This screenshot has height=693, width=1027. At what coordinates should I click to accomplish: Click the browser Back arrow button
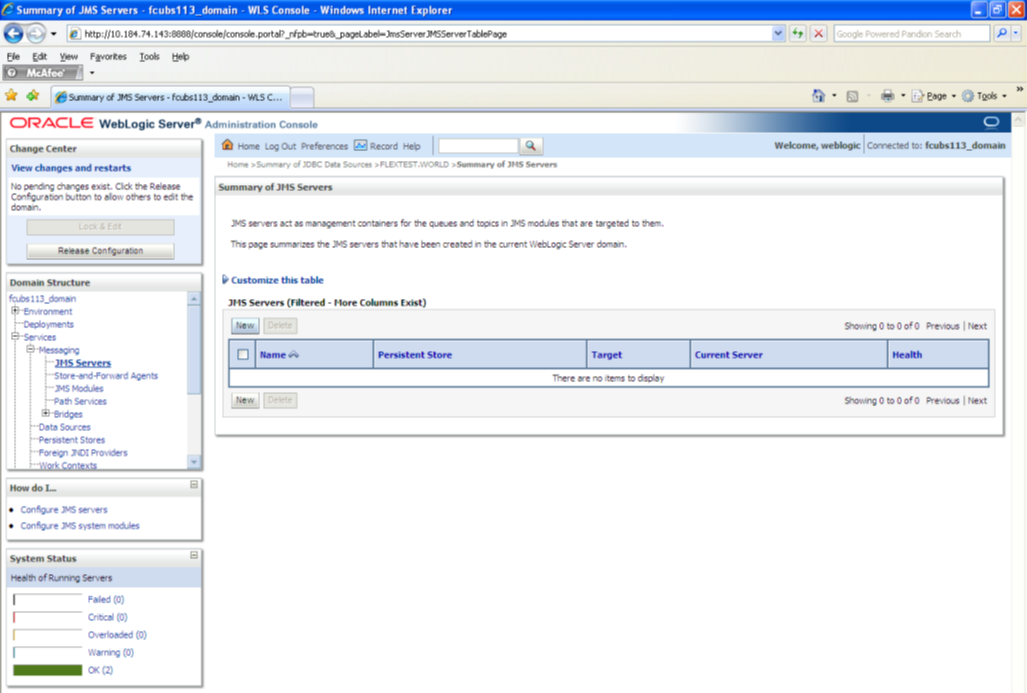pyautogui.click(x=14, y=33)
